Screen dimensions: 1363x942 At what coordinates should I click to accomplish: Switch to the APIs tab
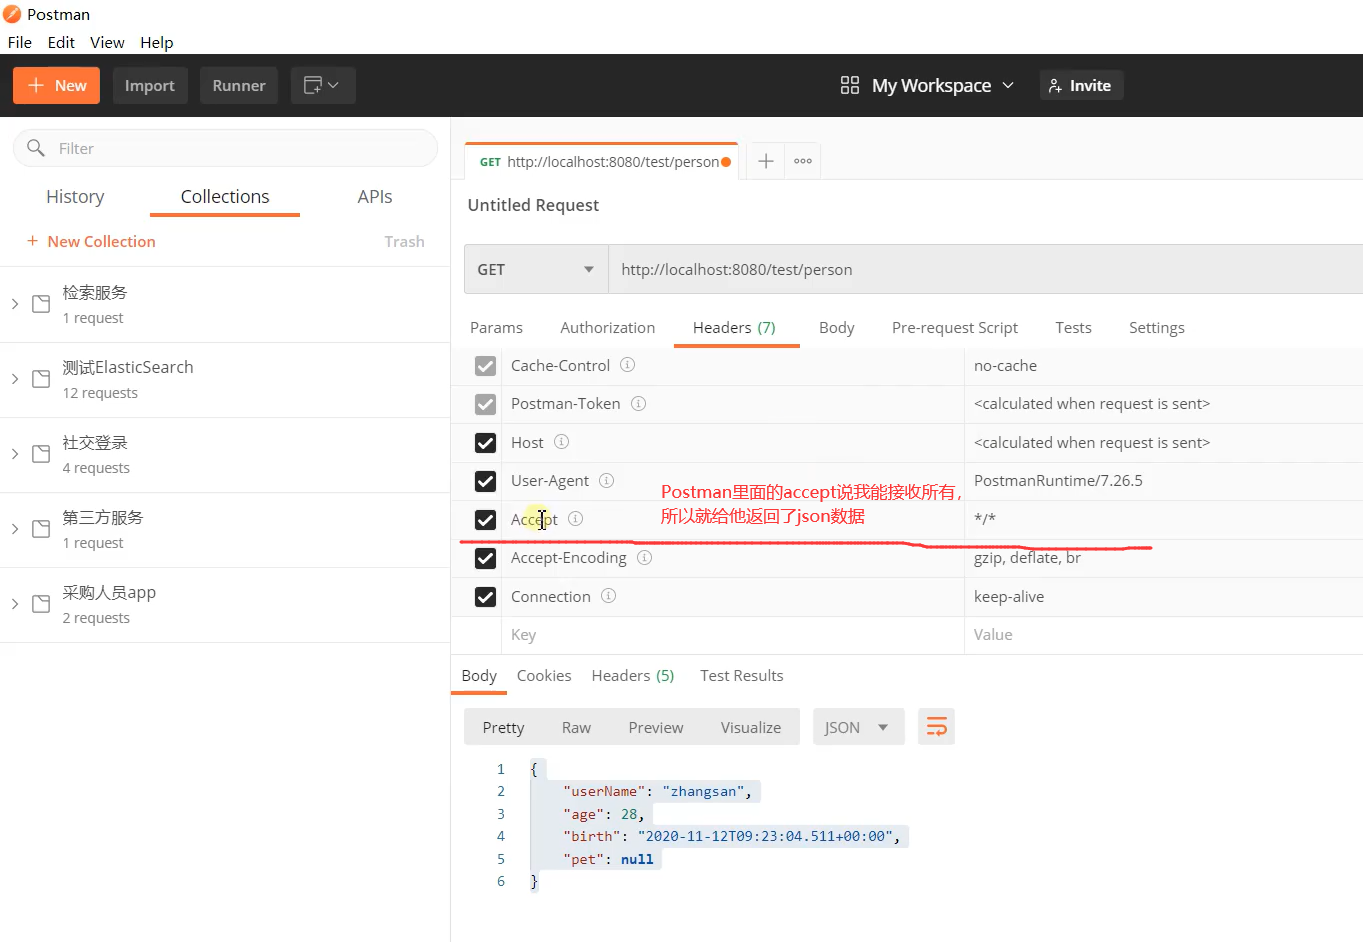click(x=375, y=196)
